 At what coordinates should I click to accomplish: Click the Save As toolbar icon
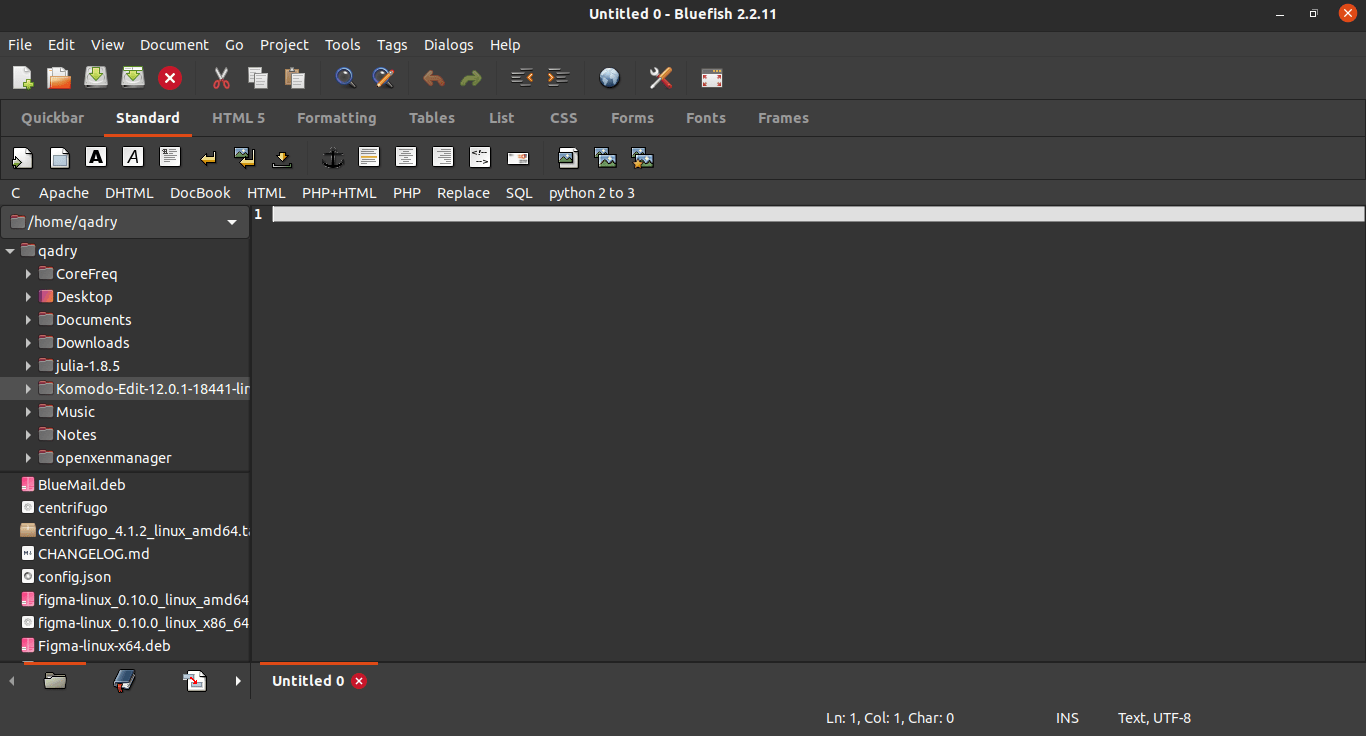[133, 78]
